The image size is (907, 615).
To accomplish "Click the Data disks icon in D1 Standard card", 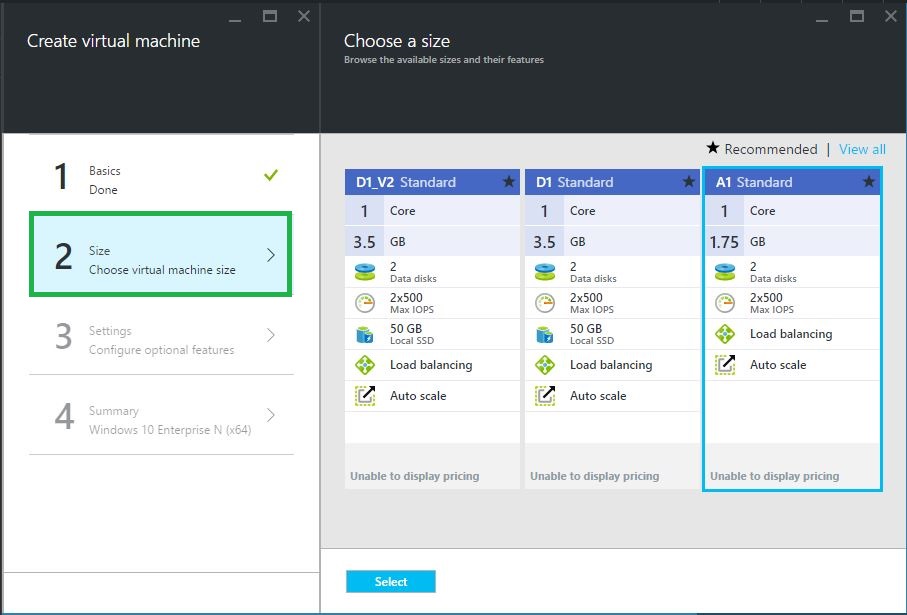I will pyautogui.click(x=545, y=271).
